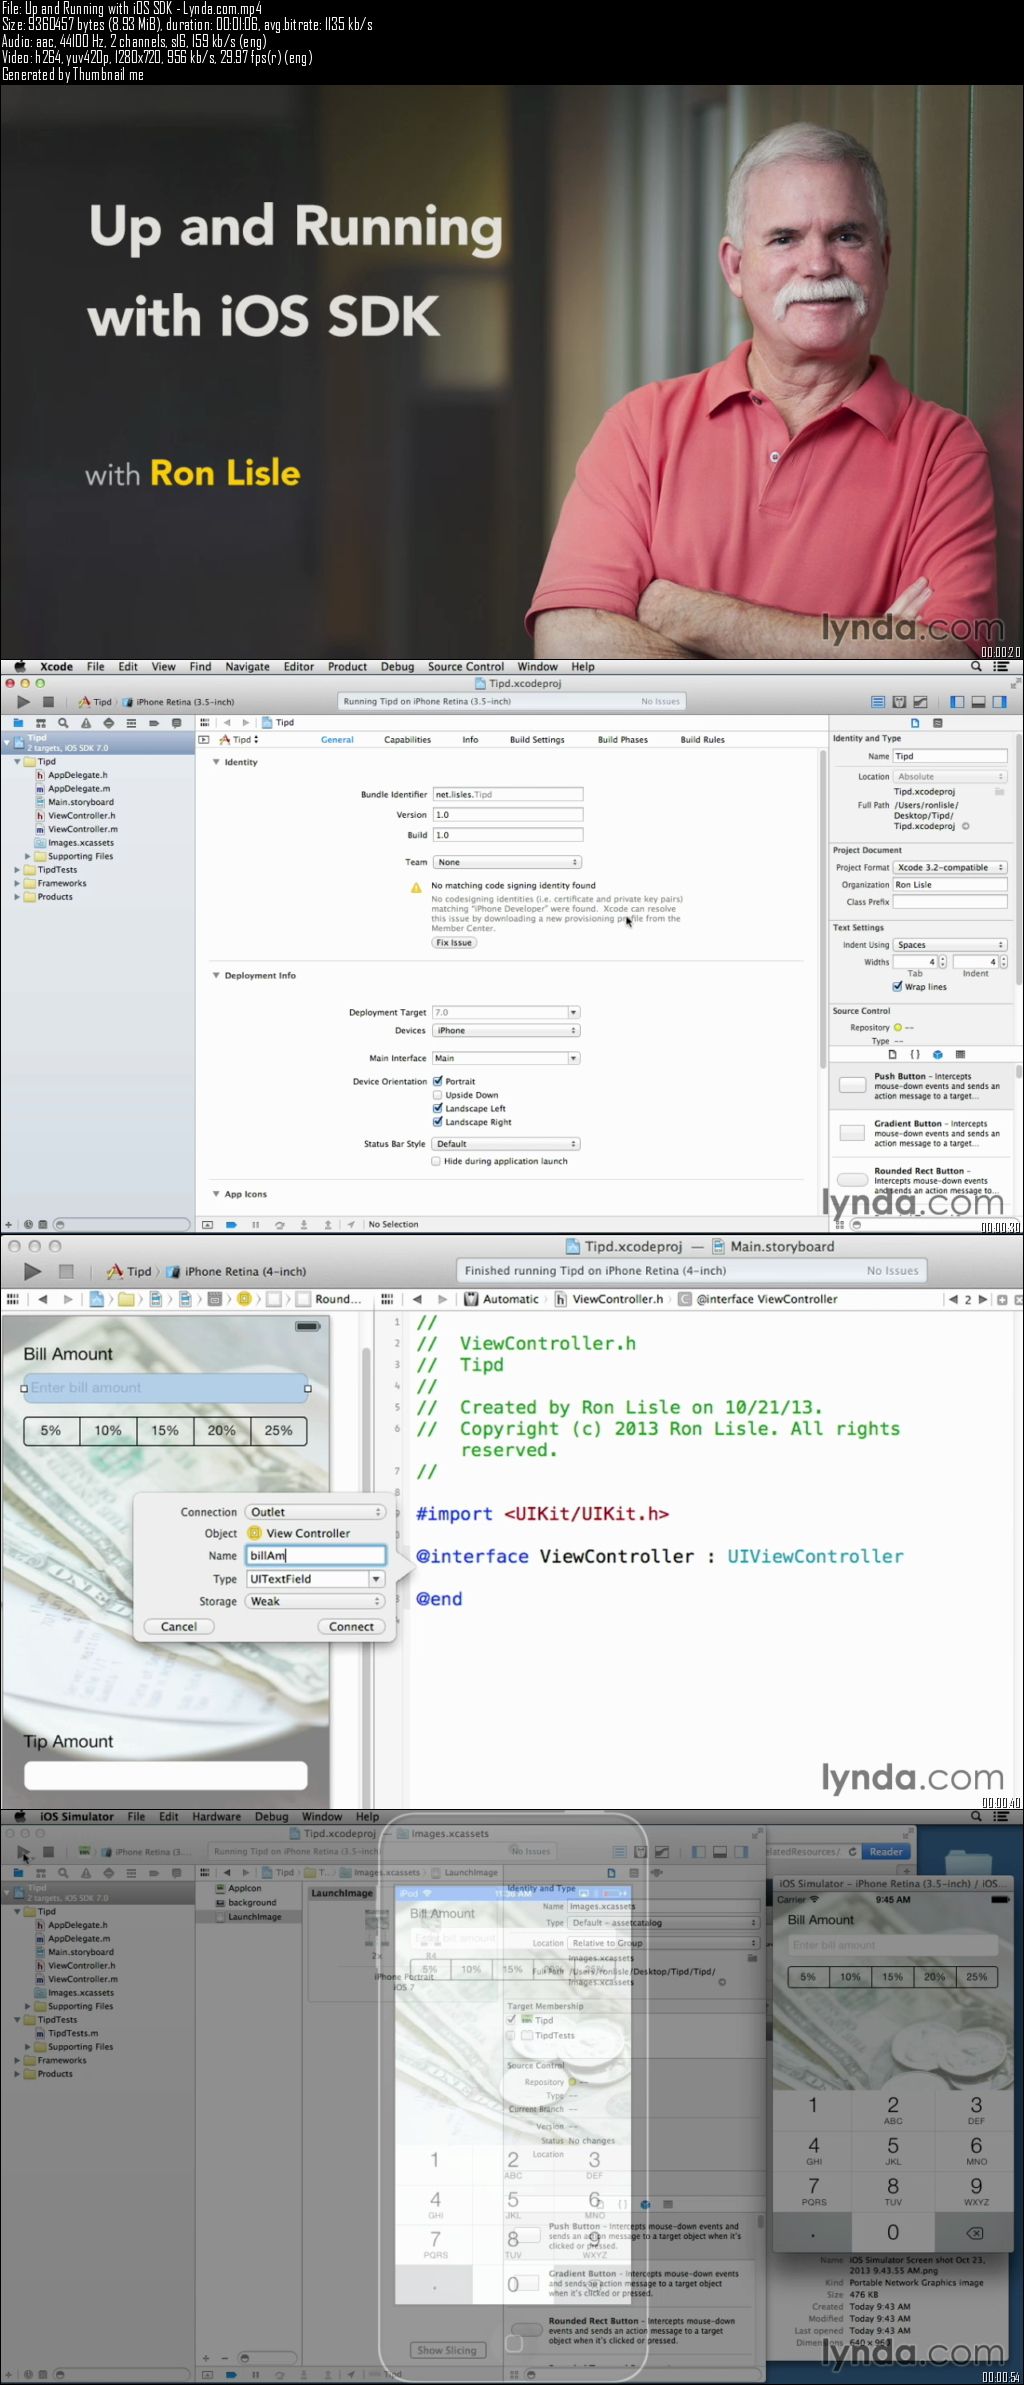The image size is (1024, 2385).
Task: Toggle the Landscape Left checkbox
Action: pyautogui.click(x=437, y=1108)
